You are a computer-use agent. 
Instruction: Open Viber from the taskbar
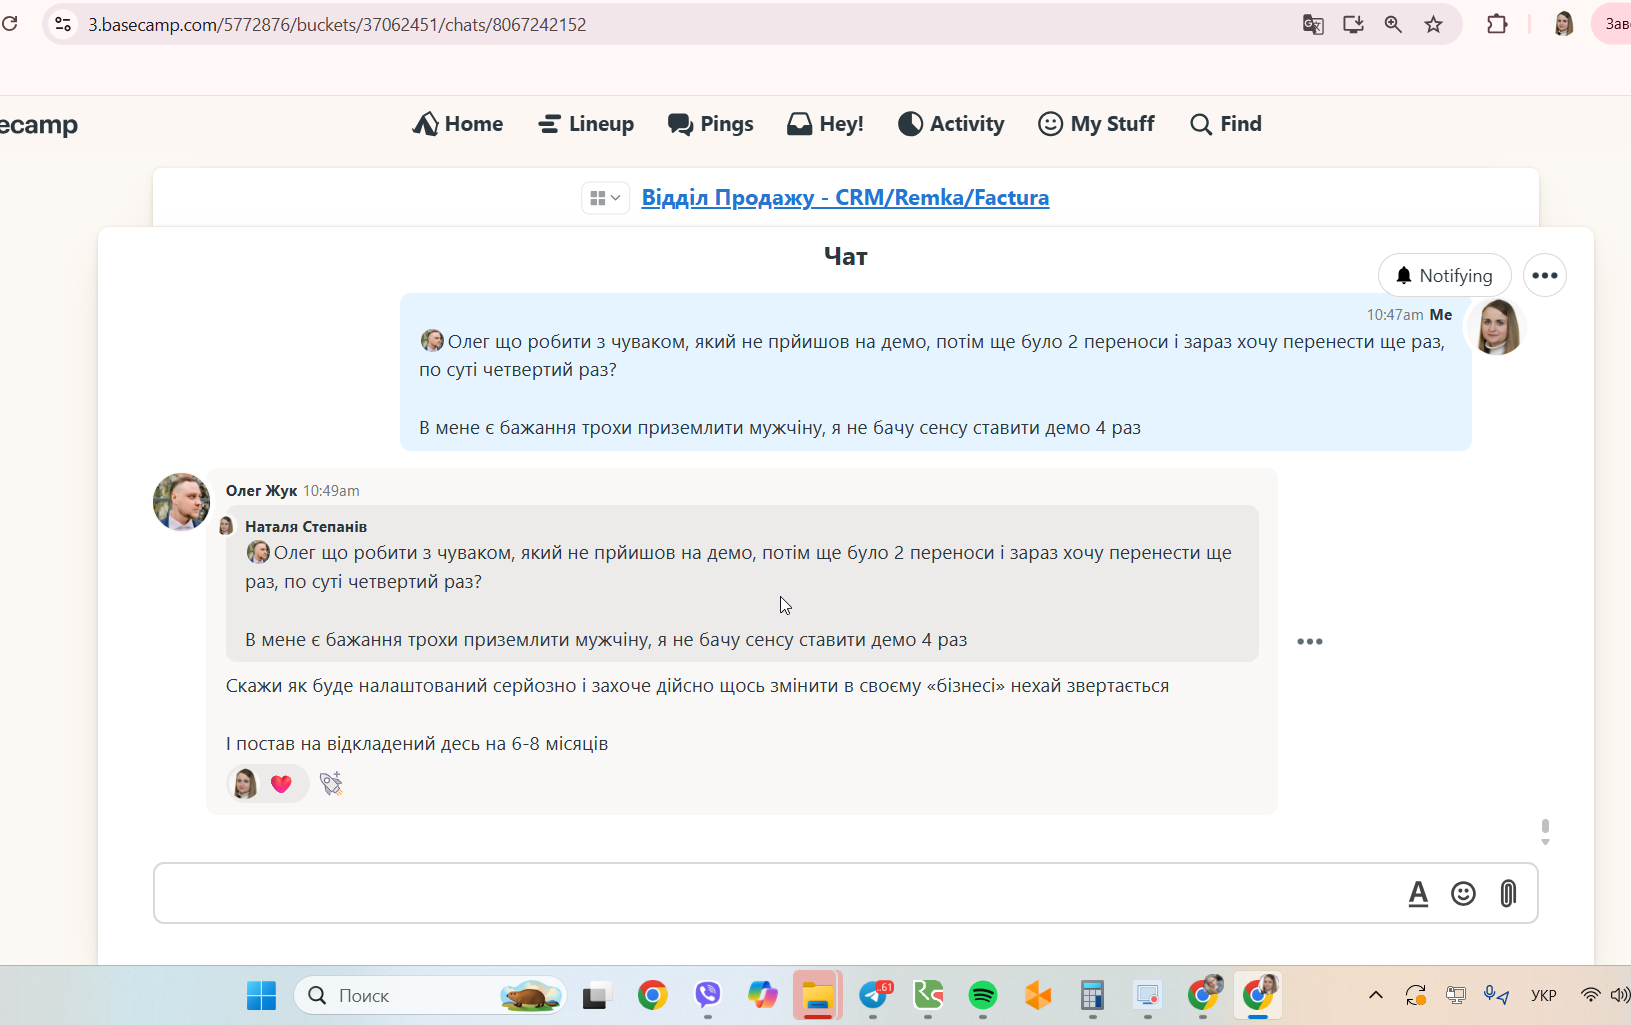pos(708,995)
